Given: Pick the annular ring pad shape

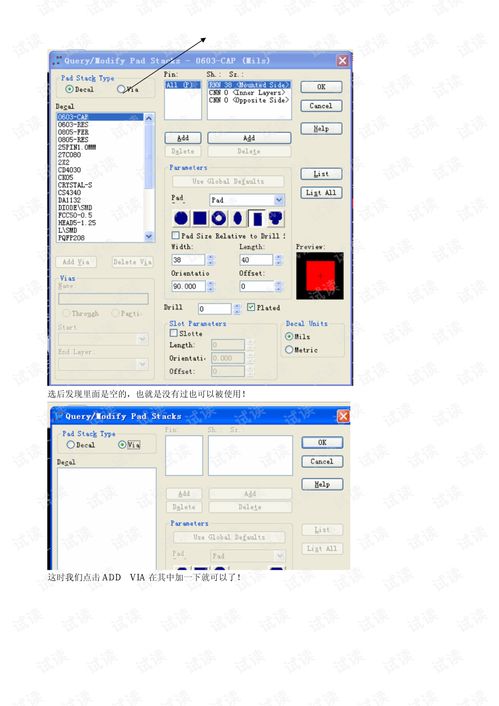Looking at the screenshot, I should coord(219,218).
